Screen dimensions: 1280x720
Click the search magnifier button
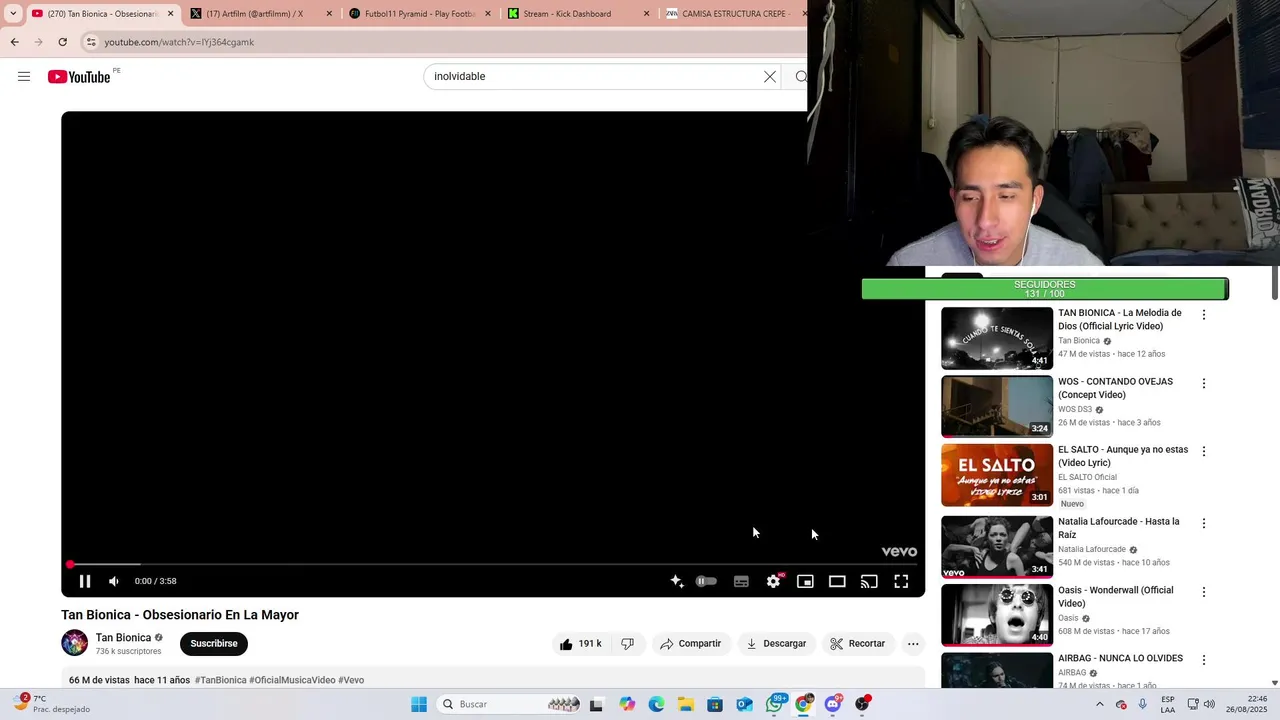click(800, 76)
